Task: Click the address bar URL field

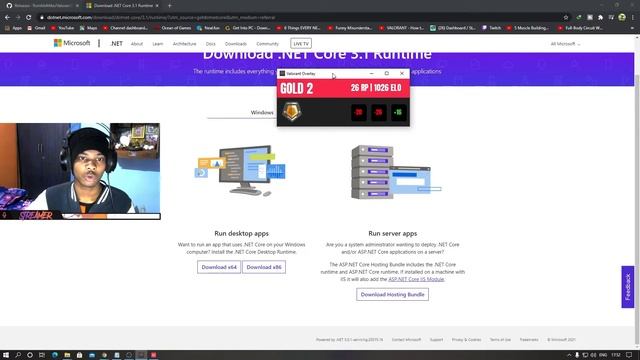Action: tap(302, 18)
